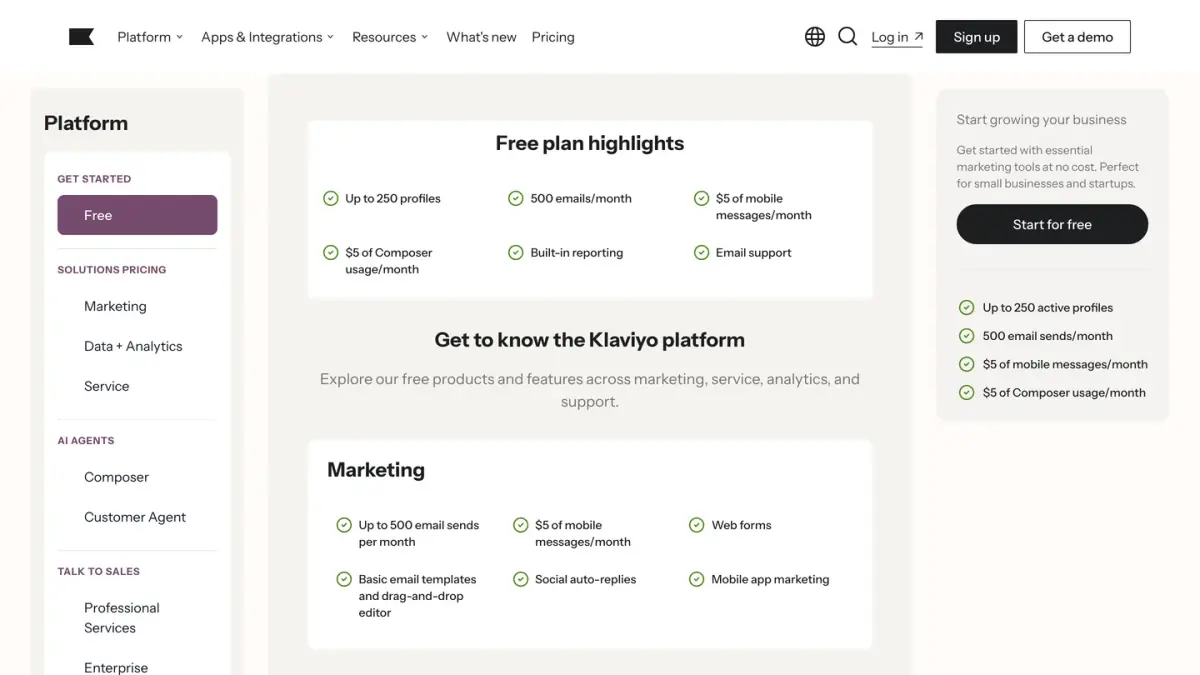Click the Email support text
This screenshot has height=675, width=1200.
(x=753, y=253)
